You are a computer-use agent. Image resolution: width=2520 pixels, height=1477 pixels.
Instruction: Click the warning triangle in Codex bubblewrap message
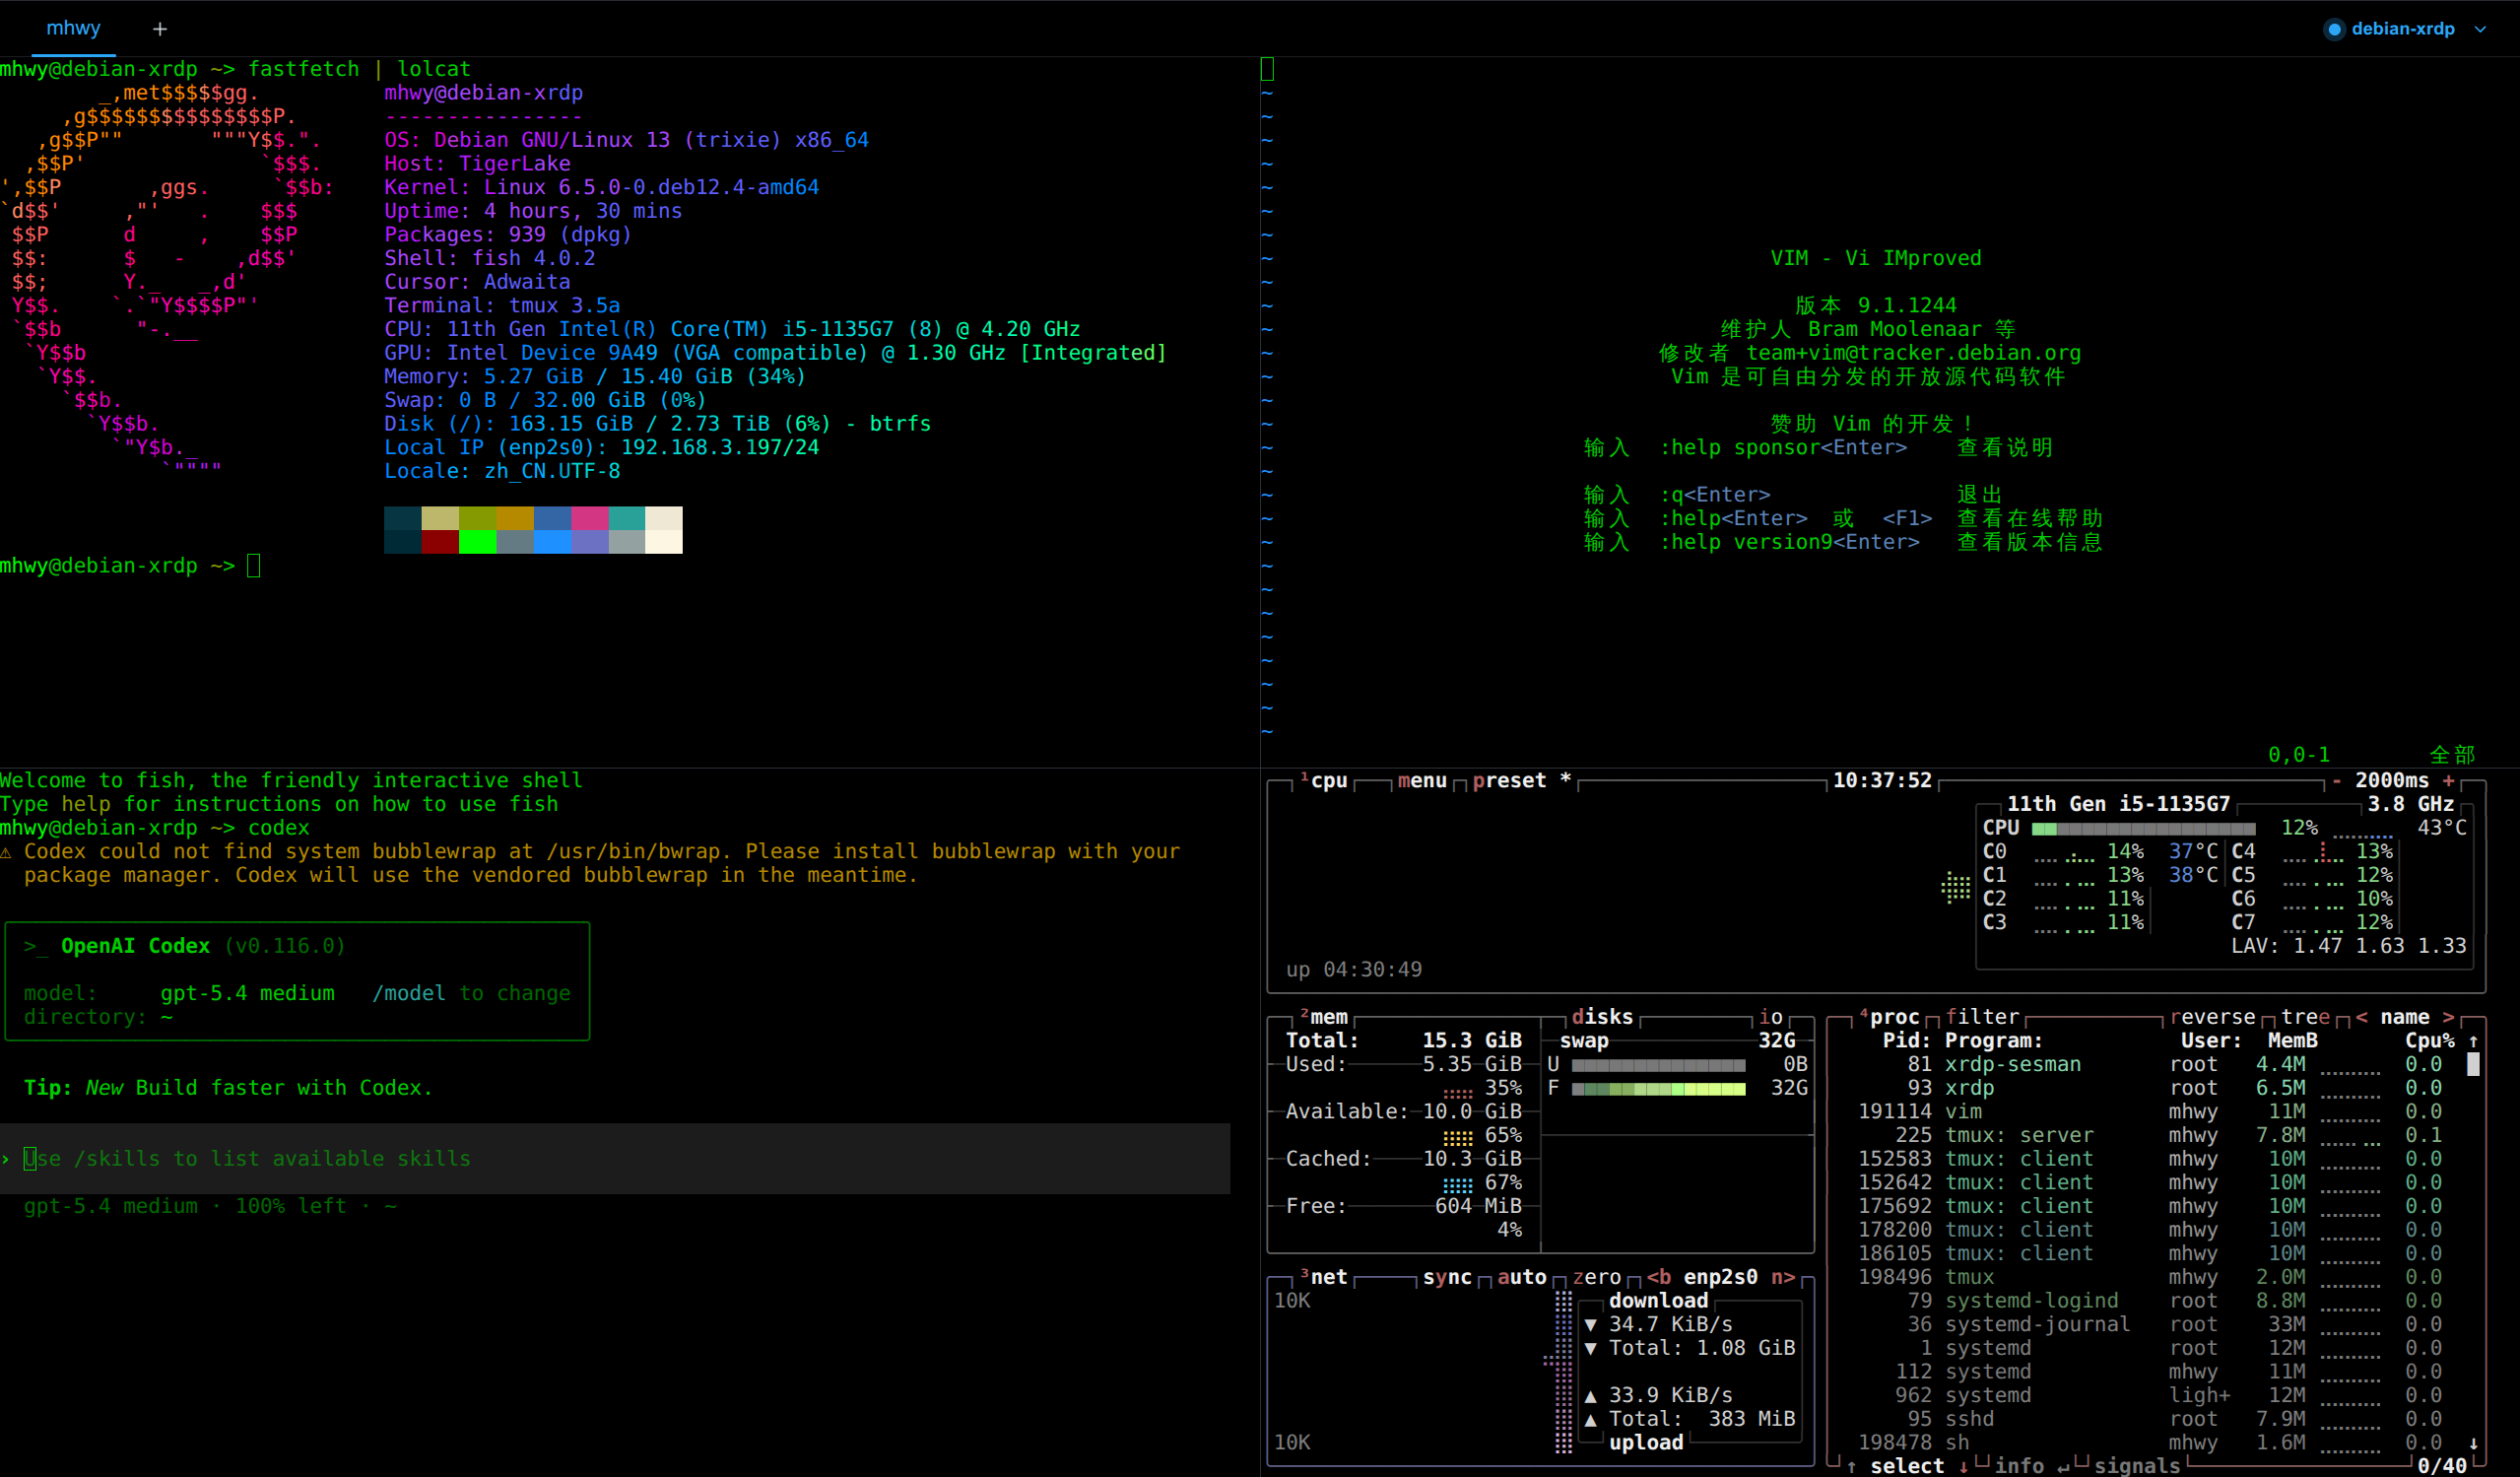(x=6, y=852)
